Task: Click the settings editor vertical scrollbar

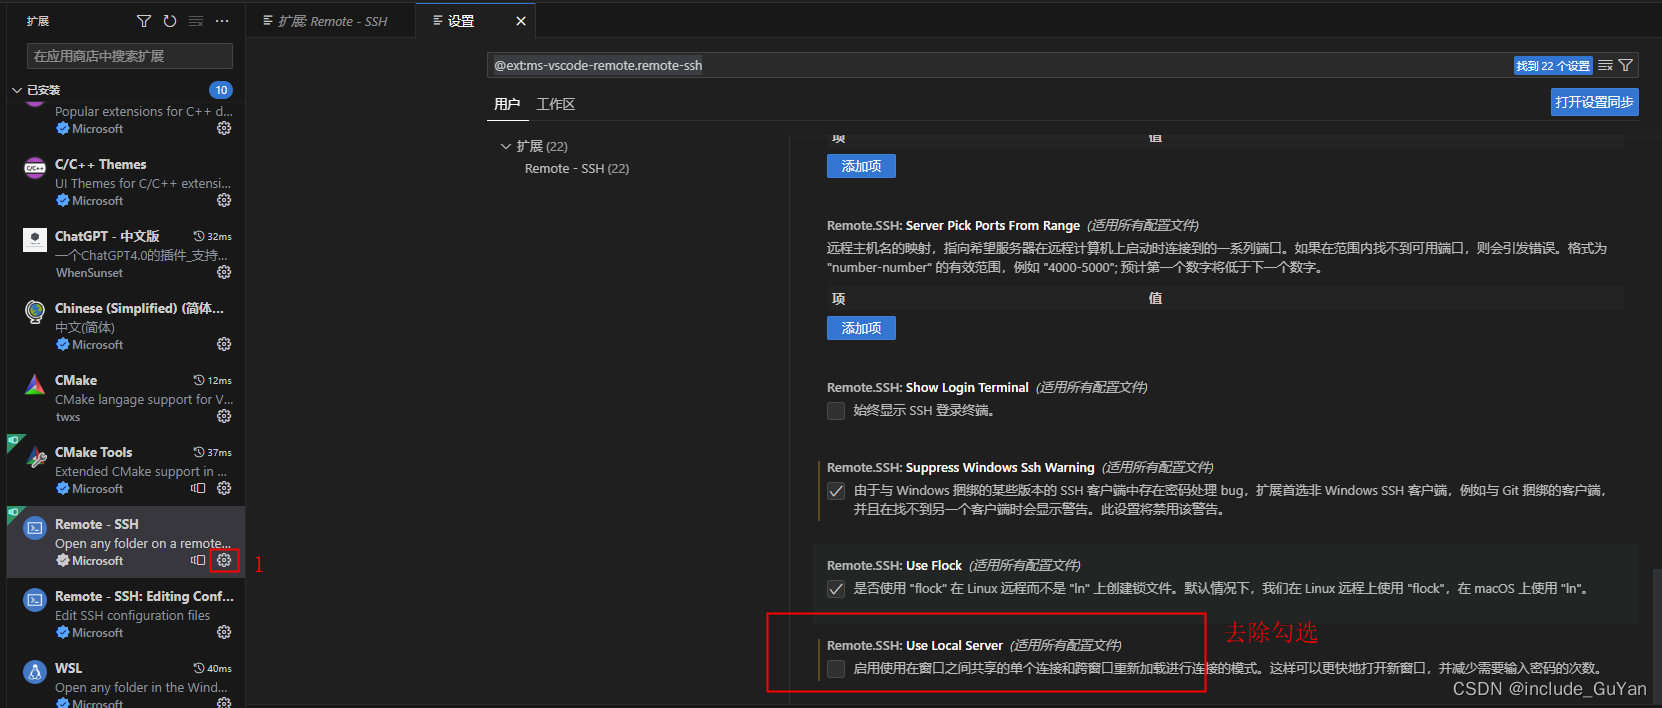Action: 1657,635
